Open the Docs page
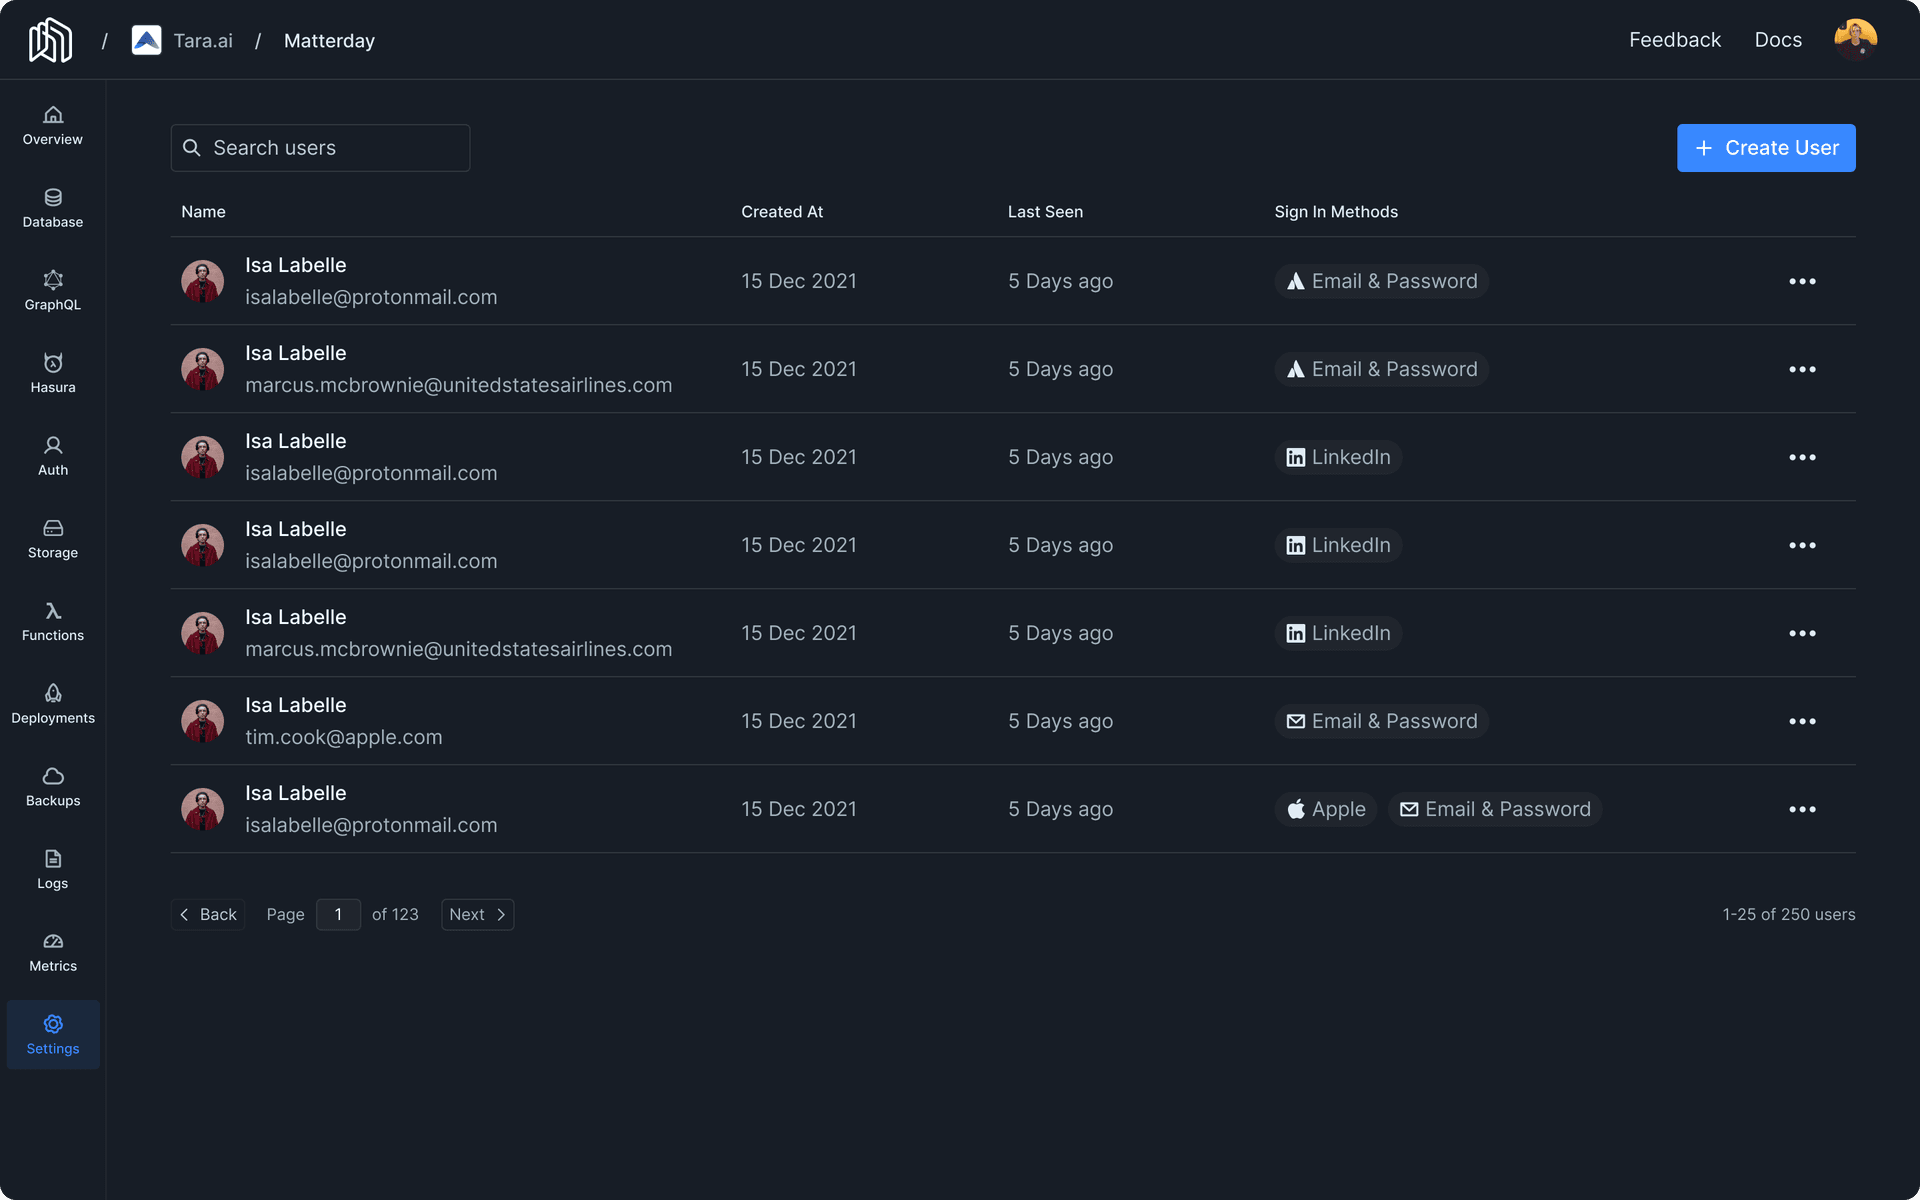 (x=1778, y=40)
